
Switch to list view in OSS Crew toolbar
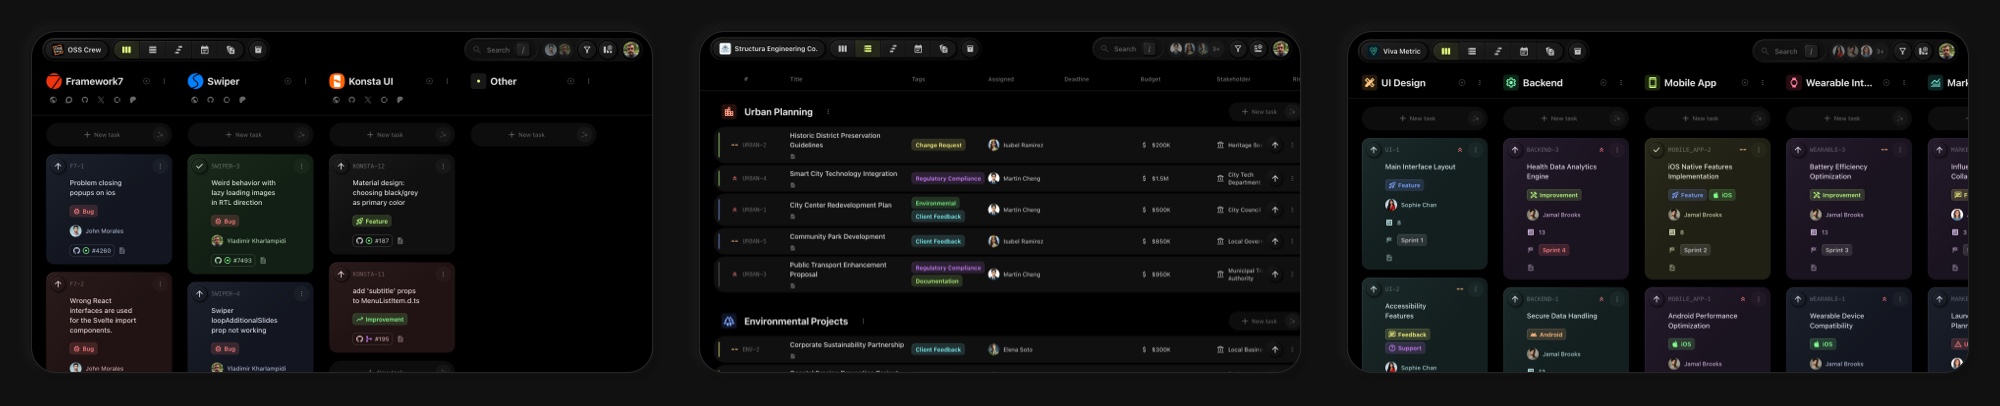coord(152,50)
